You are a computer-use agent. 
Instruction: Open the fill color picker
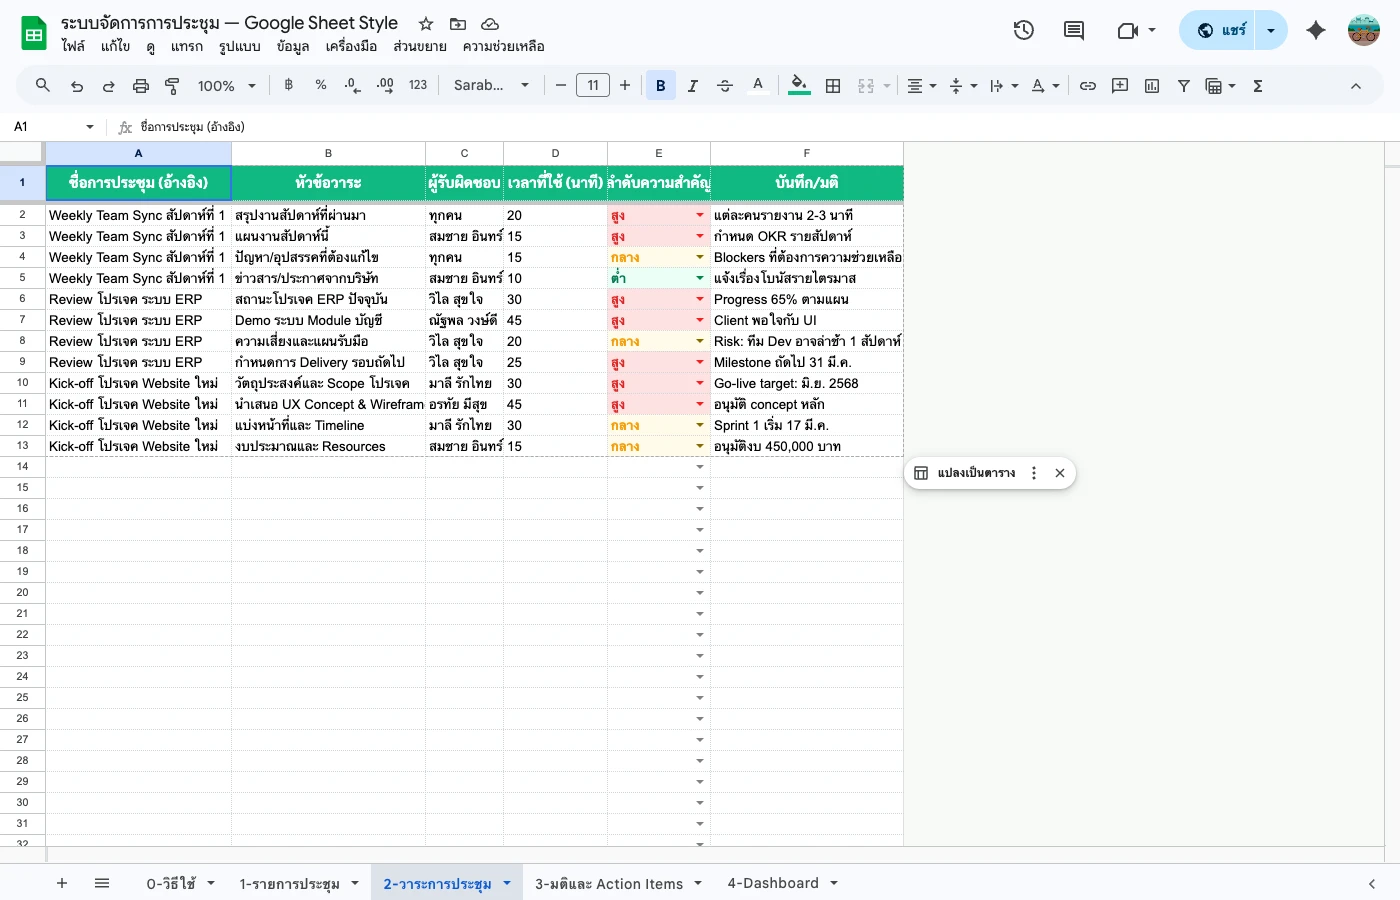click(798, 85)
